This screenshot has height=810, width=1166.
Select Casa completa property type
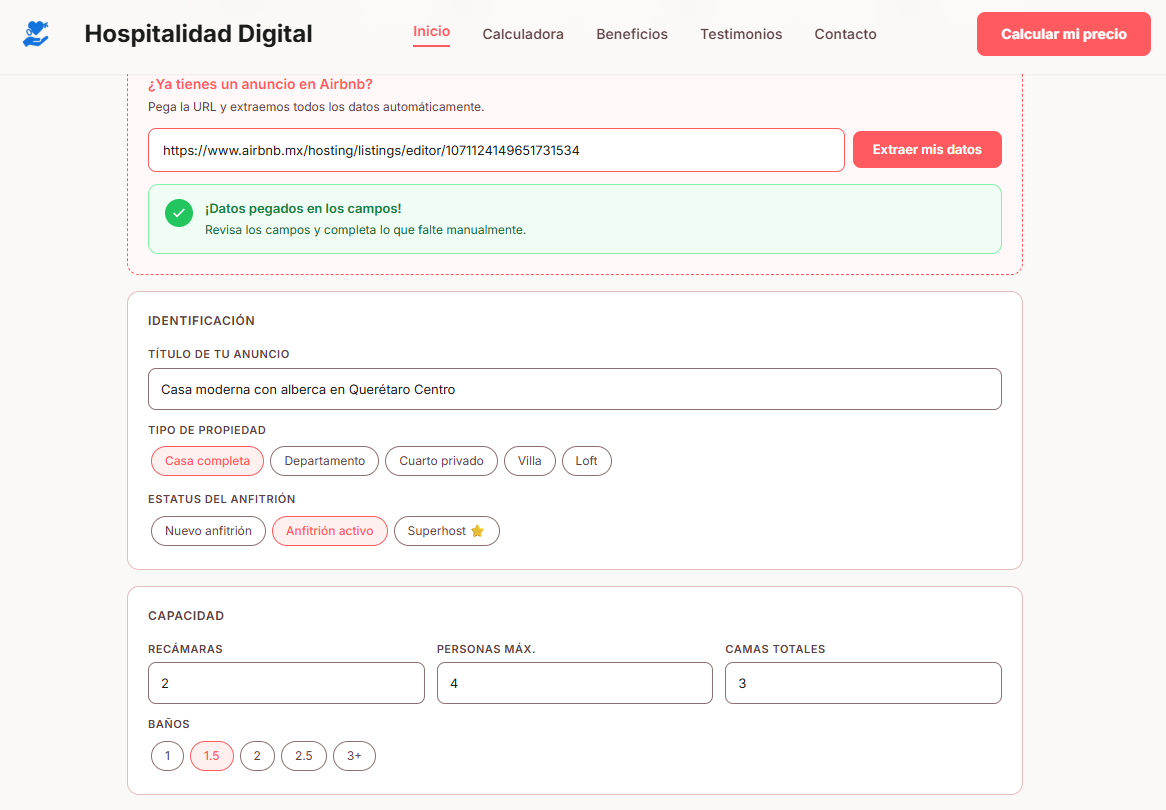pyautogui.click(x=207, y=461)
